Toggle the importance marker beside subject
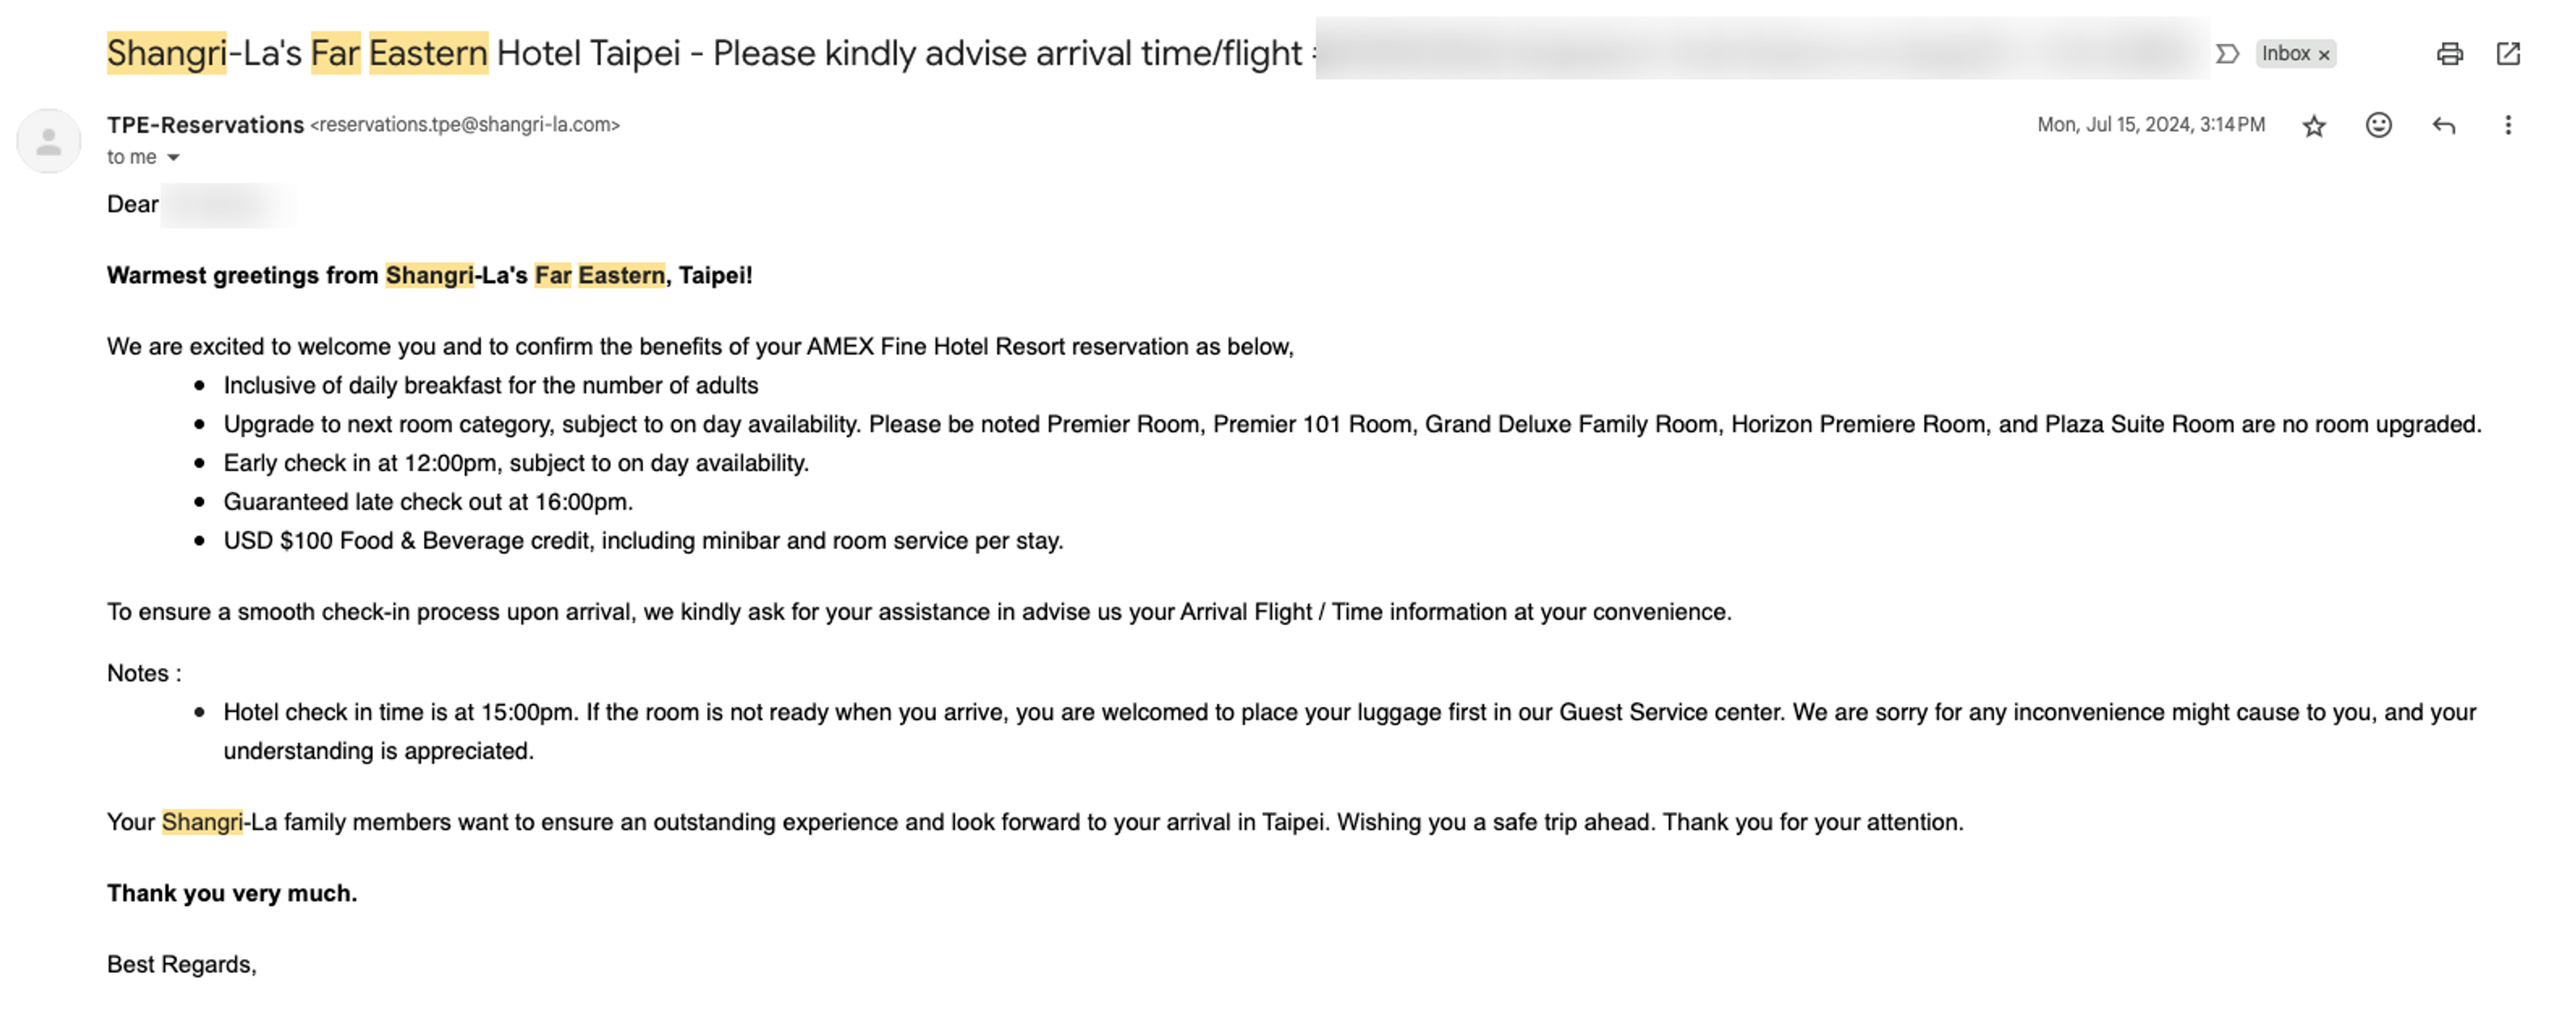The image size is (2576, 1032). [2227, 54]
